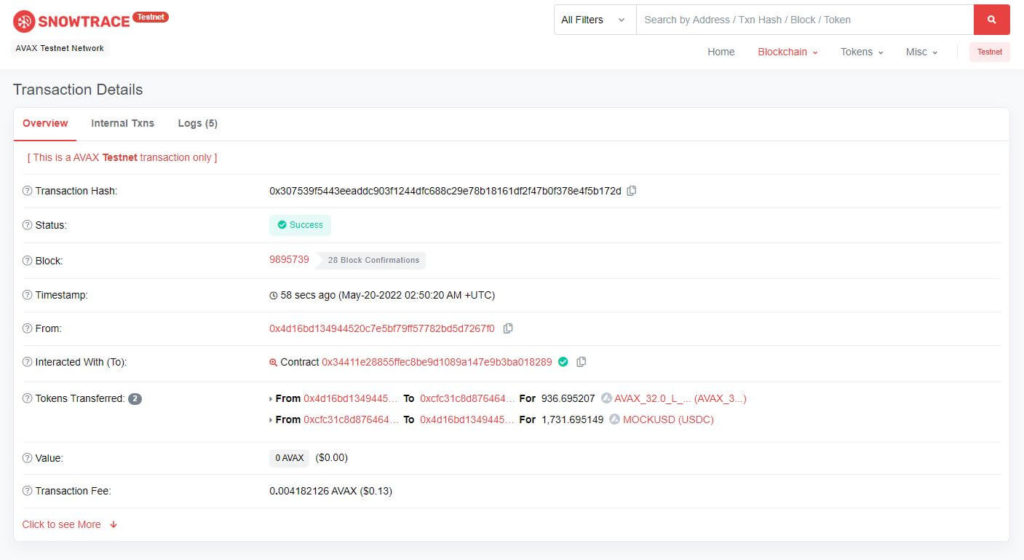Image resolution: width=1024 pixels, height=560 pixels.
Task: Click help icon beside Value
Action: (x=27, y=458)
